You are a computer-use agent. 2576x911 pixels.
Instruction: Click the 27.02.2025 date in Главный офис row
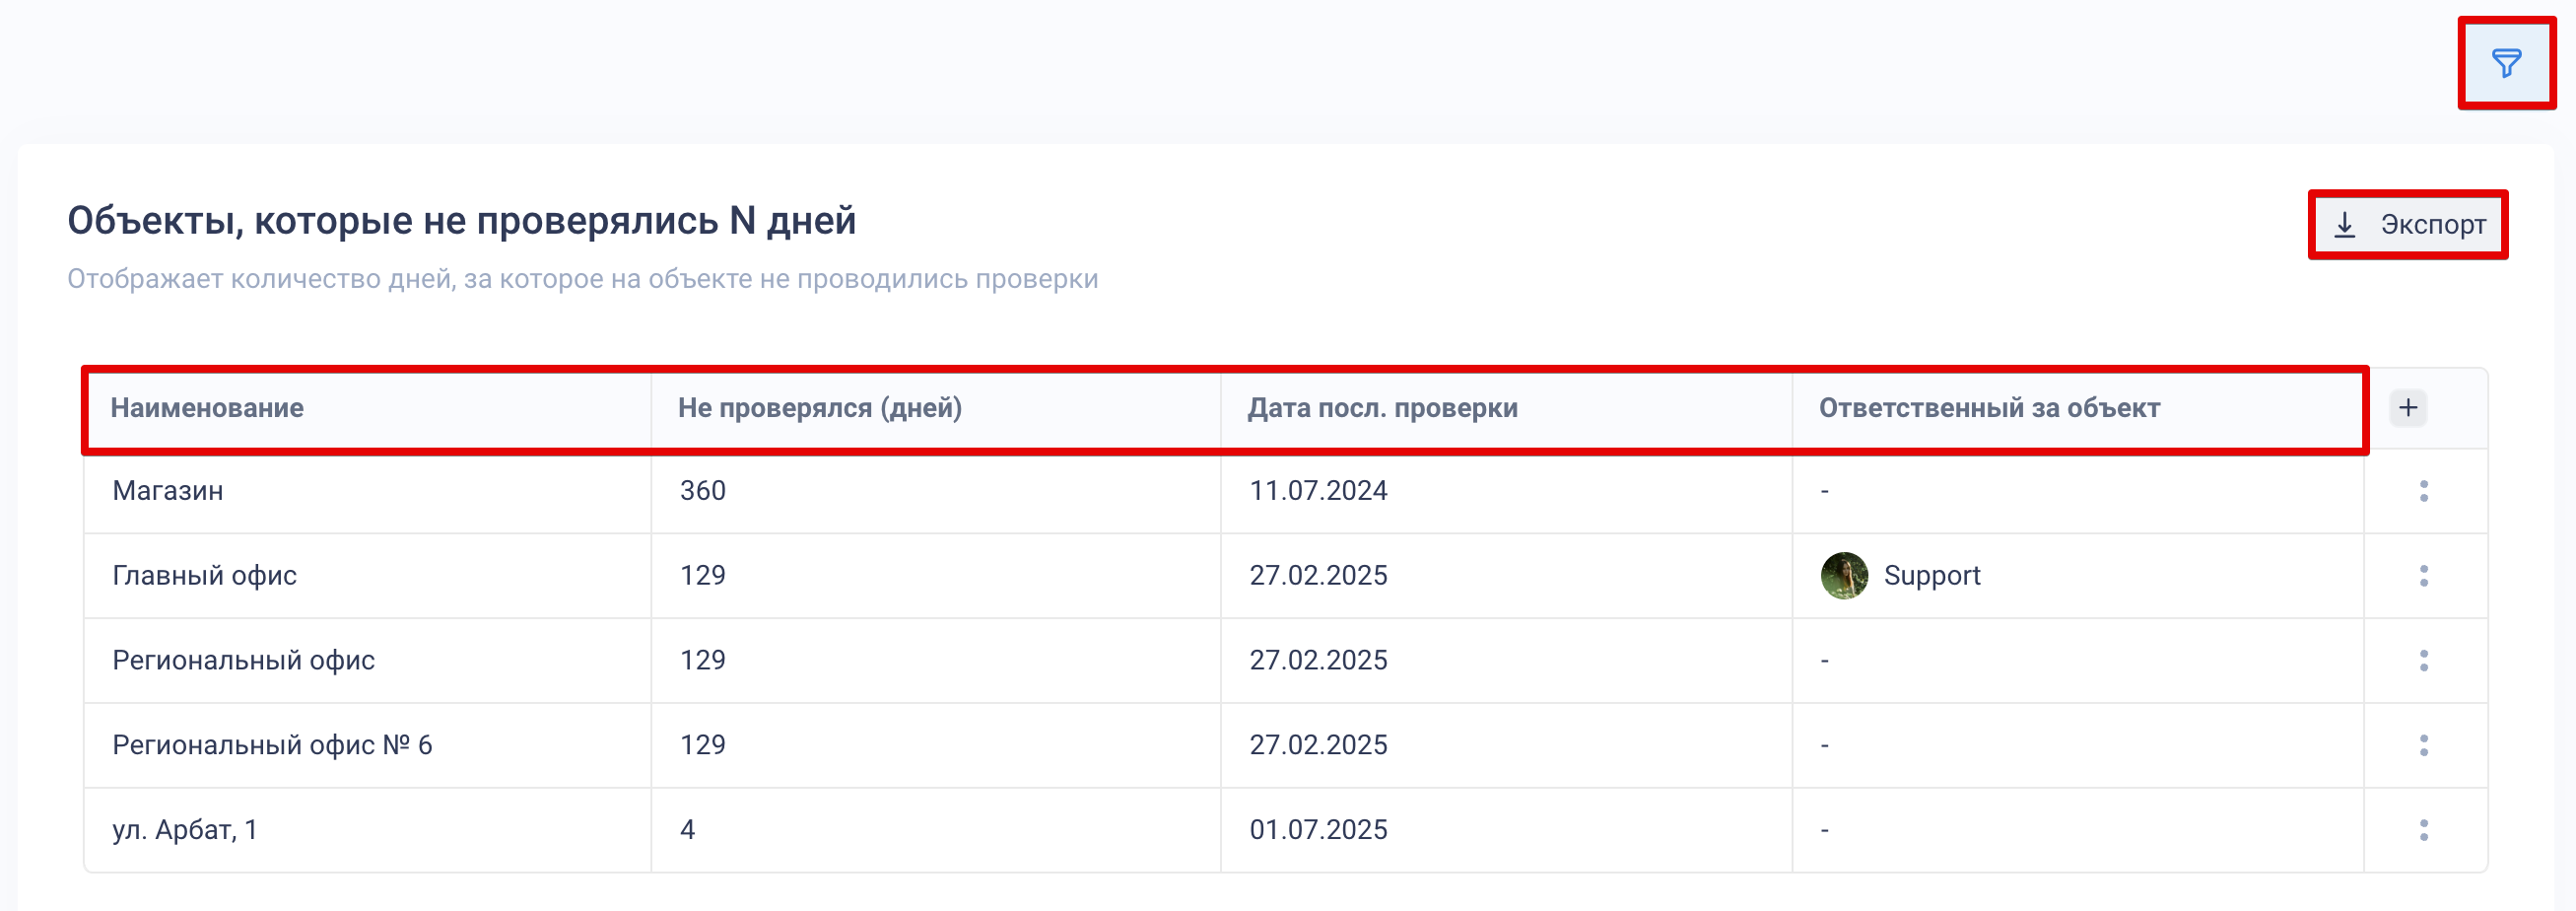coord(1318,576)
